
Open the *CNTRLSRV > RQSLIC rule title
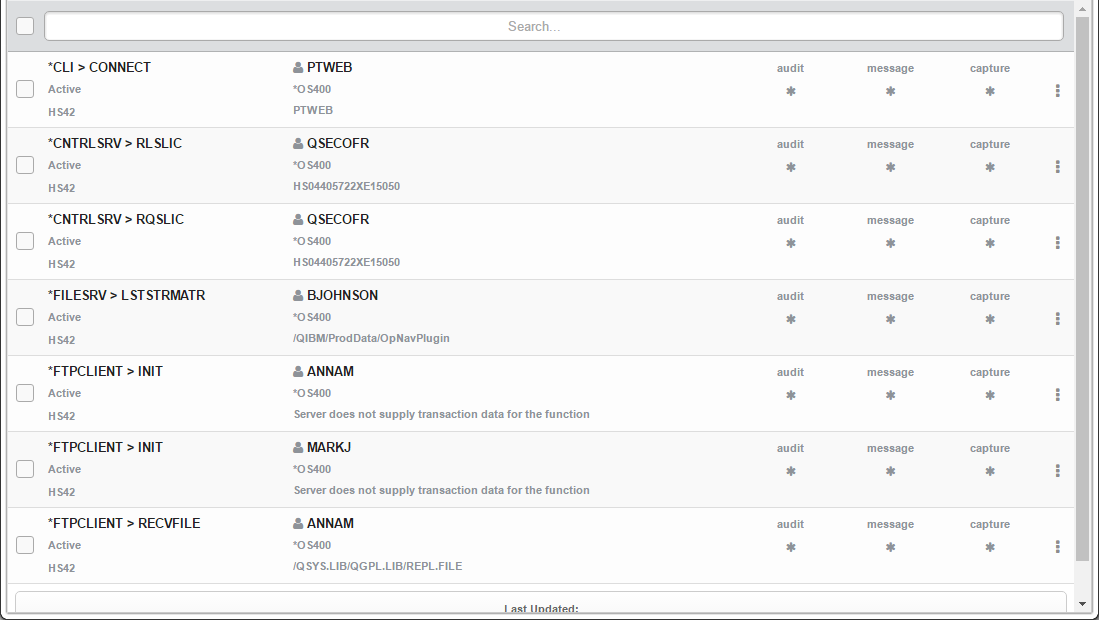116,219
